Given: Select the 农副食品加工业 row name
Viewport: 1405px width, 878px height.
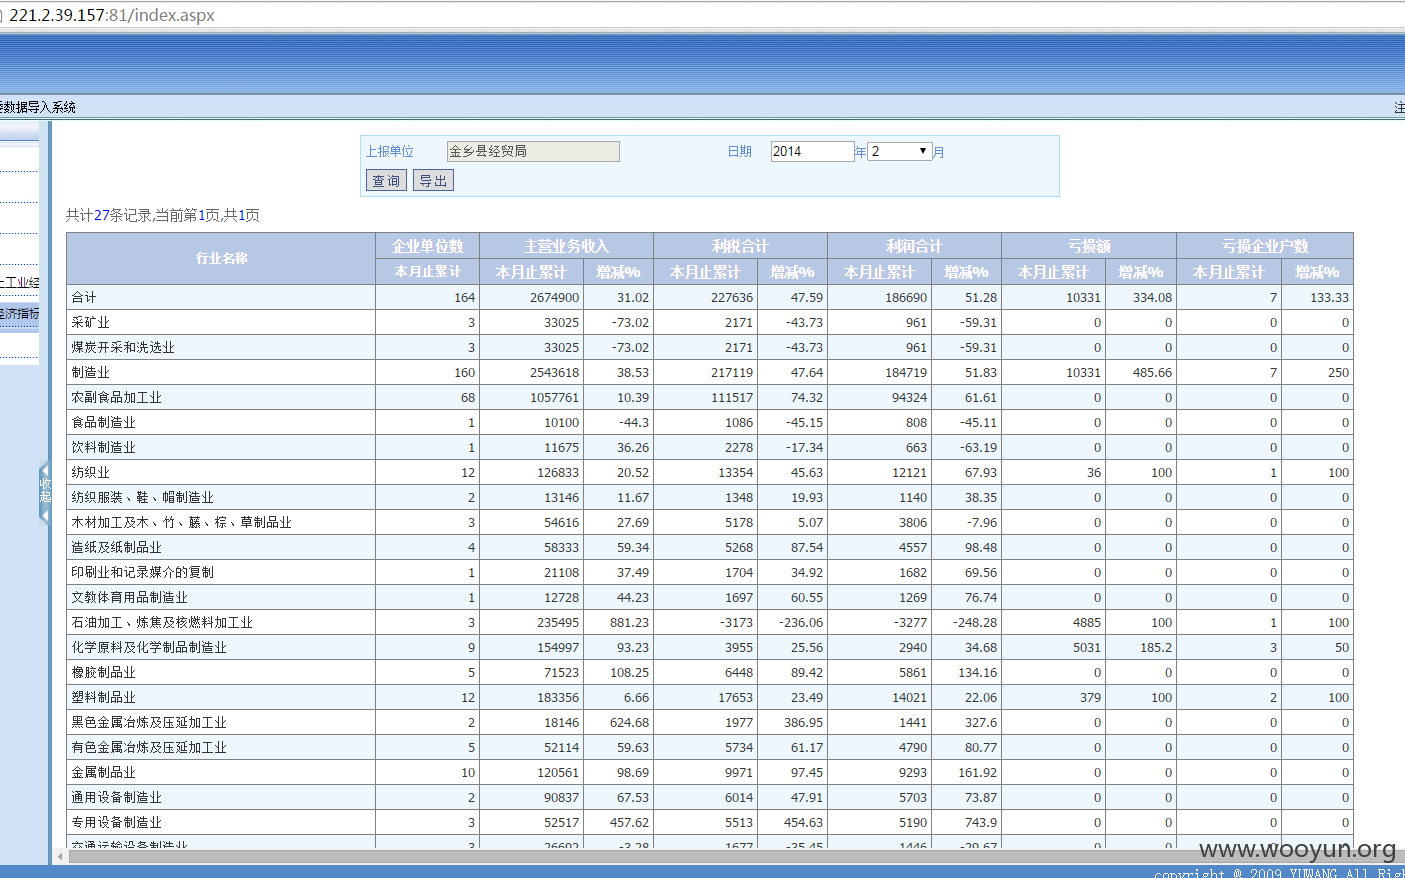Looking at the screenshot, I should (x=116, y=397).
